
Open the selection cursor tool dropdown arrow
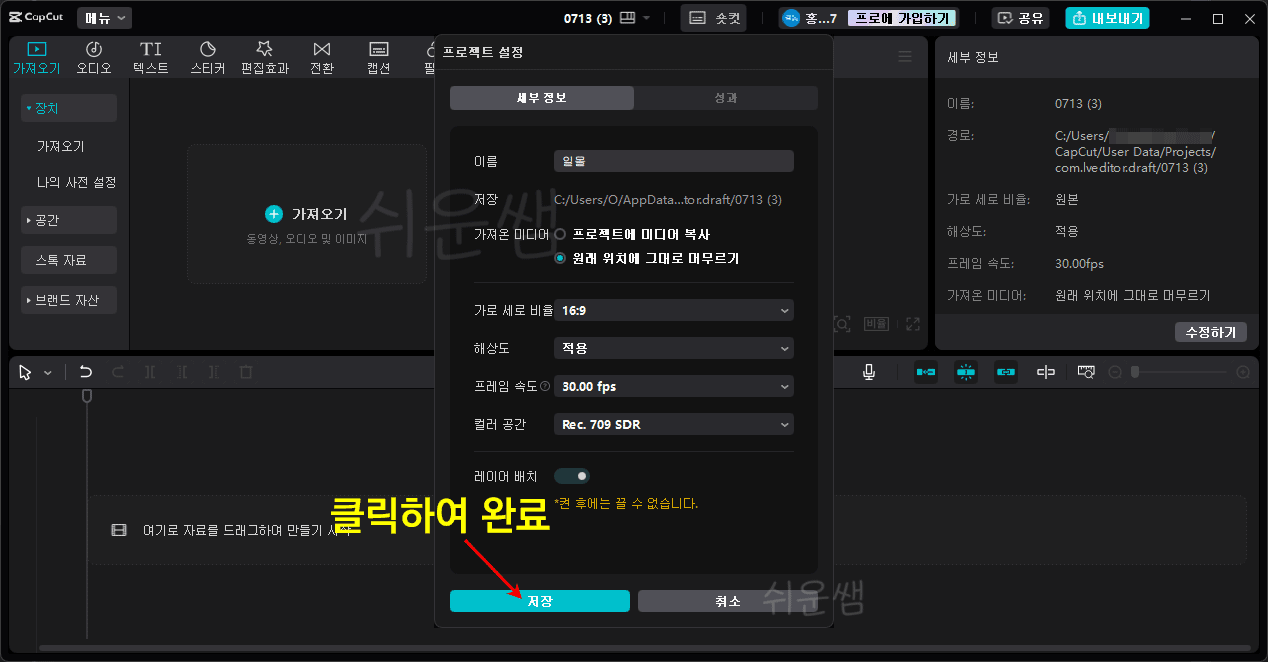point(48,373)
